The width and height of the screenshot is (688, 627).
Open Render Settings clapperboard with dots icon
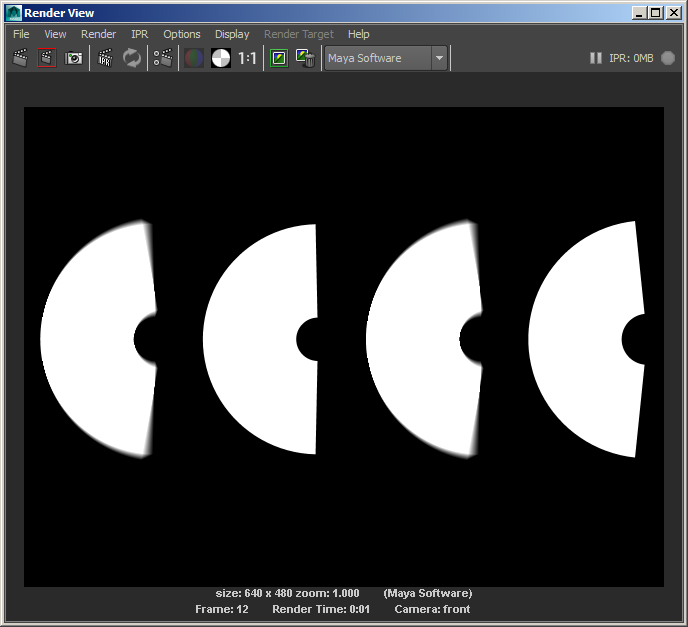[x=163, y=58]
